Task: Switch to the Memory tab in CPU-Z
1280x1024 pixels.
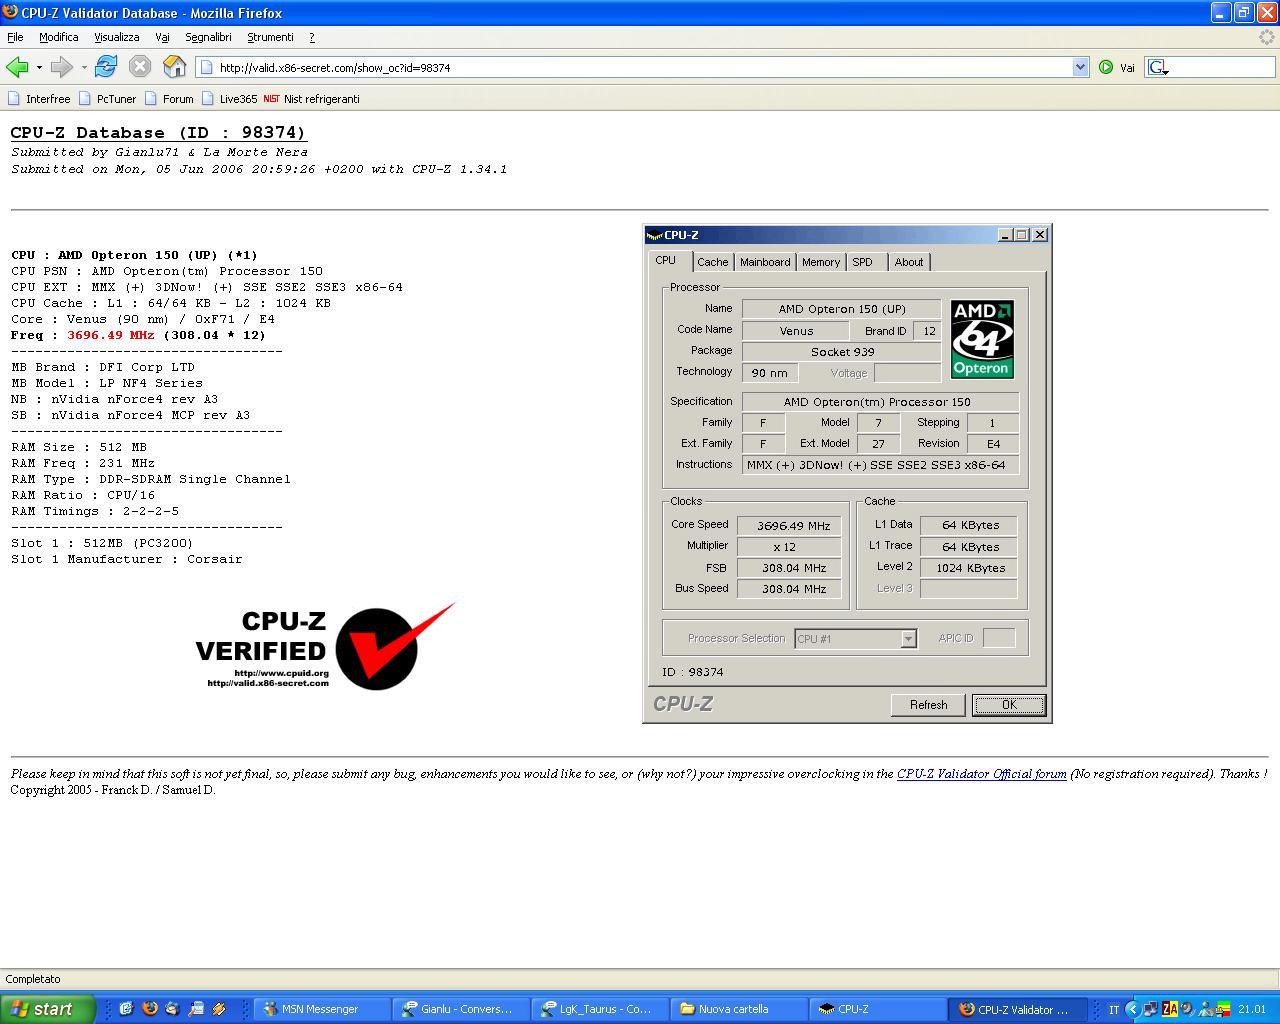Action: pos(820,262)
